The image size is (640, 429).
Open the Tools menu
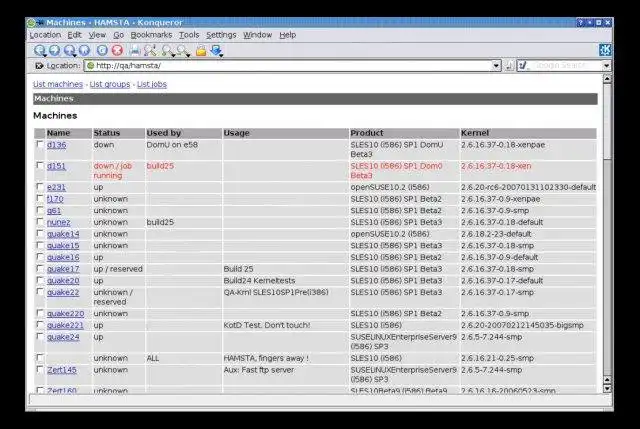tap(189, 35)
